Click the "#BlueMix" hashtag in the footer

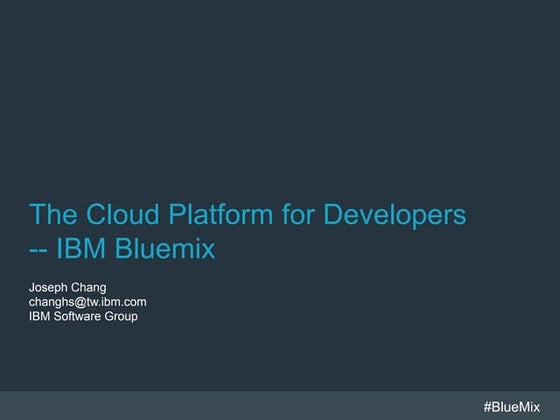pos(511,407)
